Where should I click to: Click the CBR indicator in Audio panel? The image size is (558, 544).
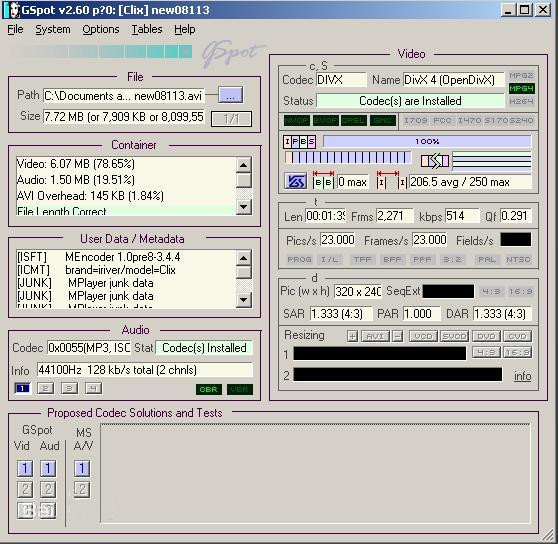209,389
